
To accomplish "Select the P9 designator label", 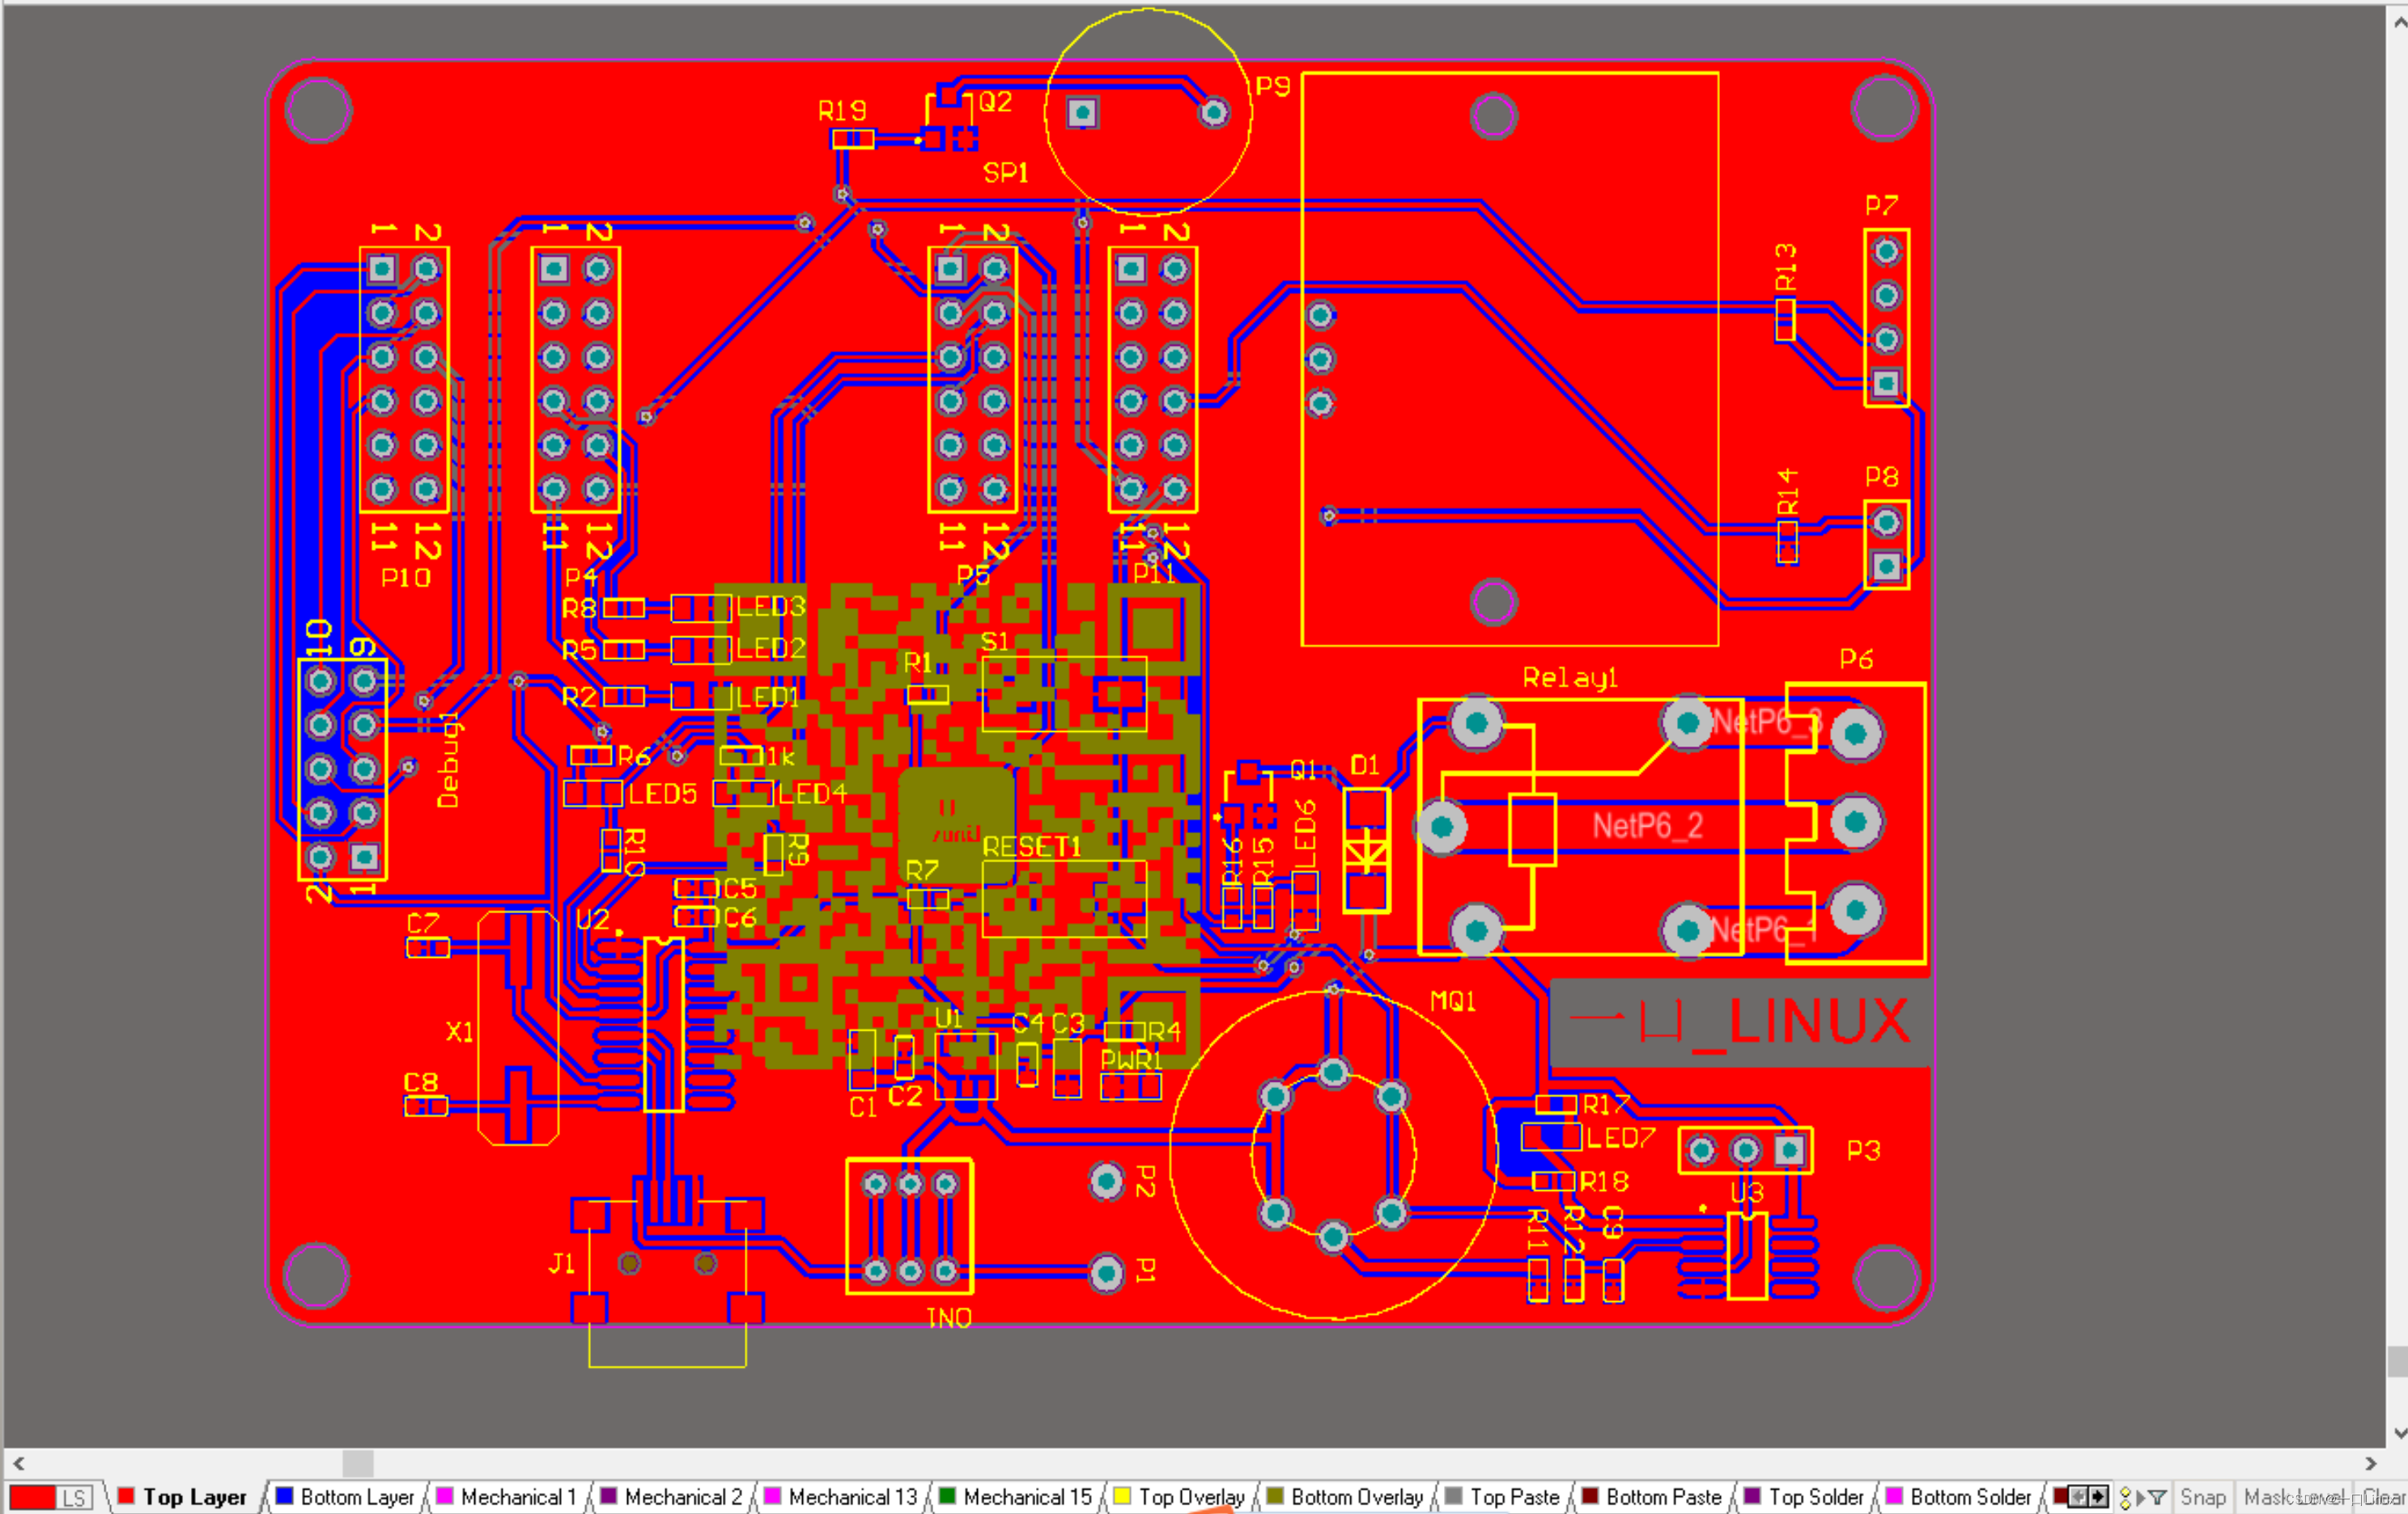I will [1273, 86].
